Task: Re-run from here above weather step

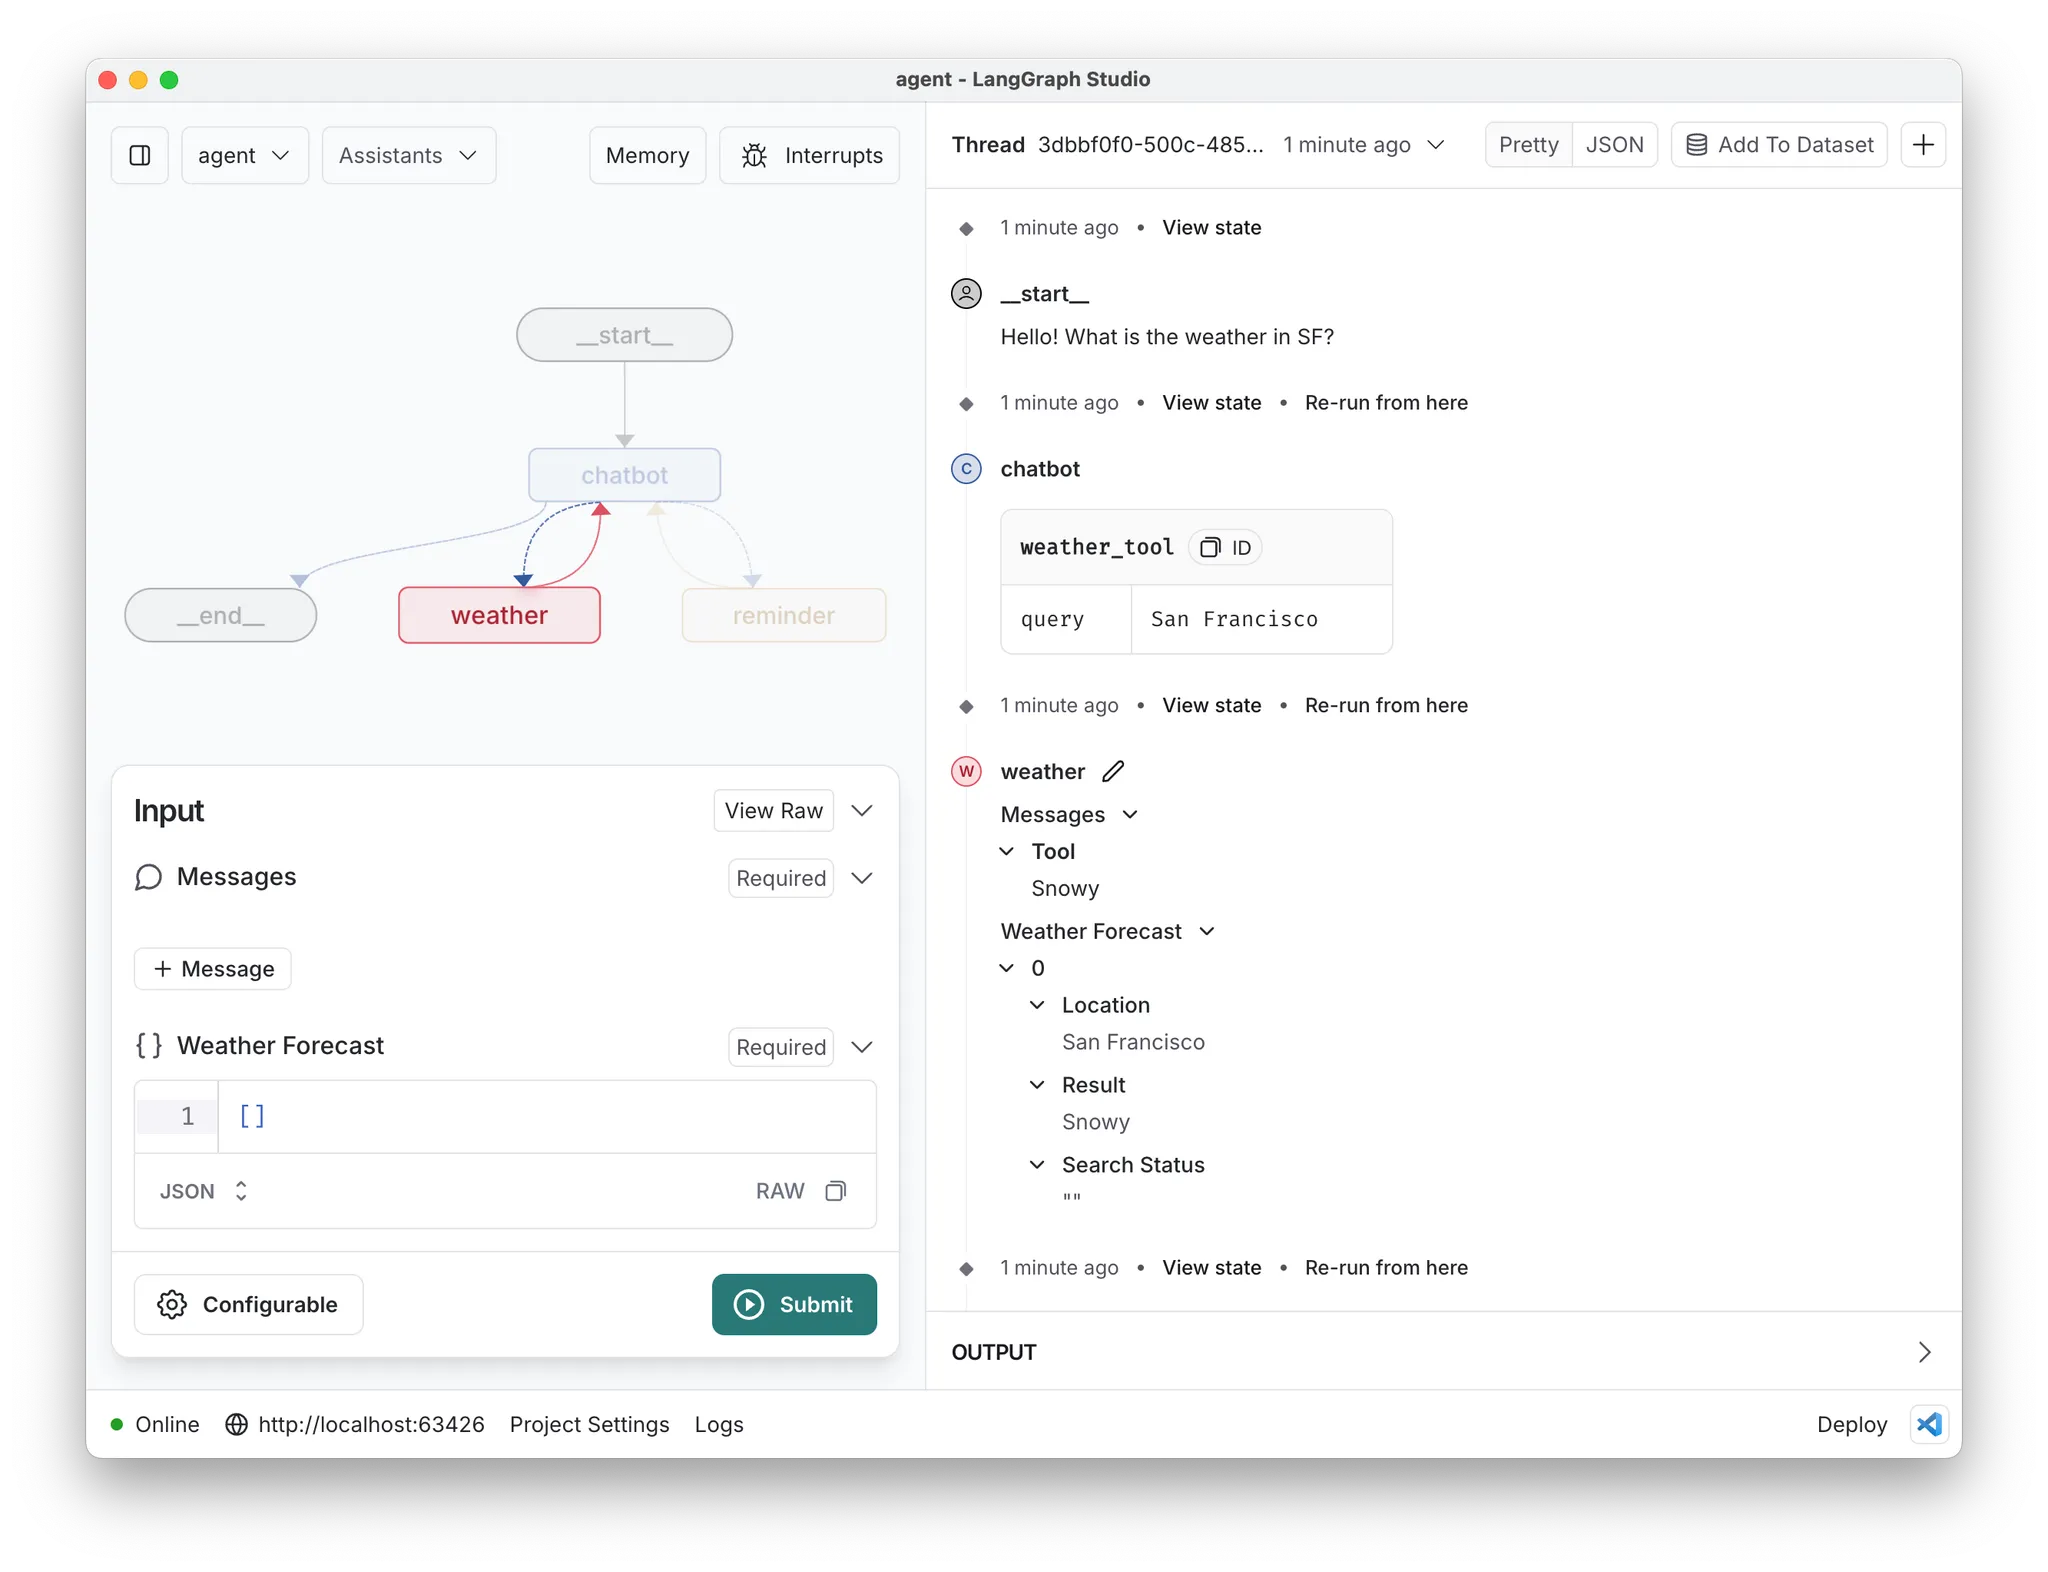Action: pos(1386,705)
